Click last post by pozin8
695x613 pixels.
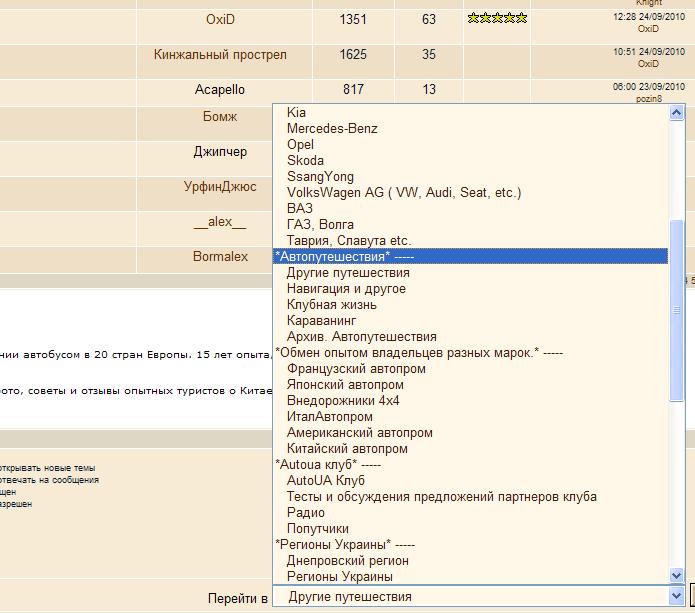point(649,100)
